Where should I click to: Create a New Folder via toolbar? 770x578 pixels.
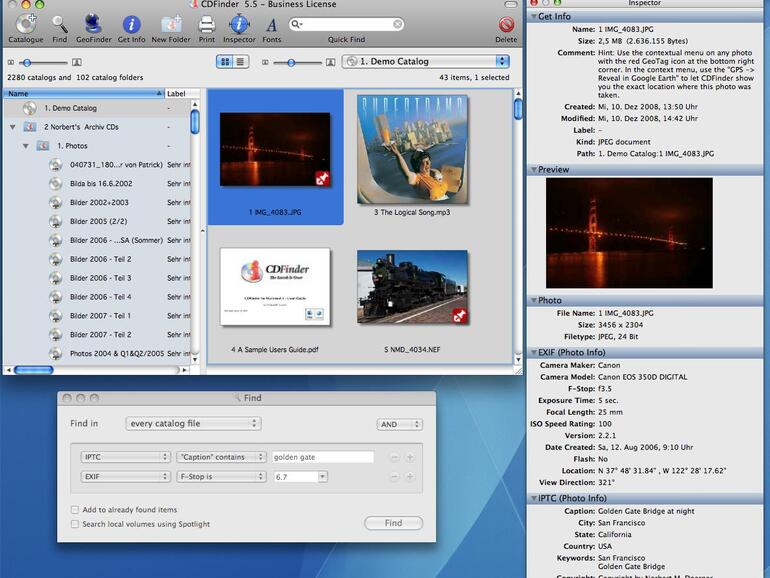[171, 24]
